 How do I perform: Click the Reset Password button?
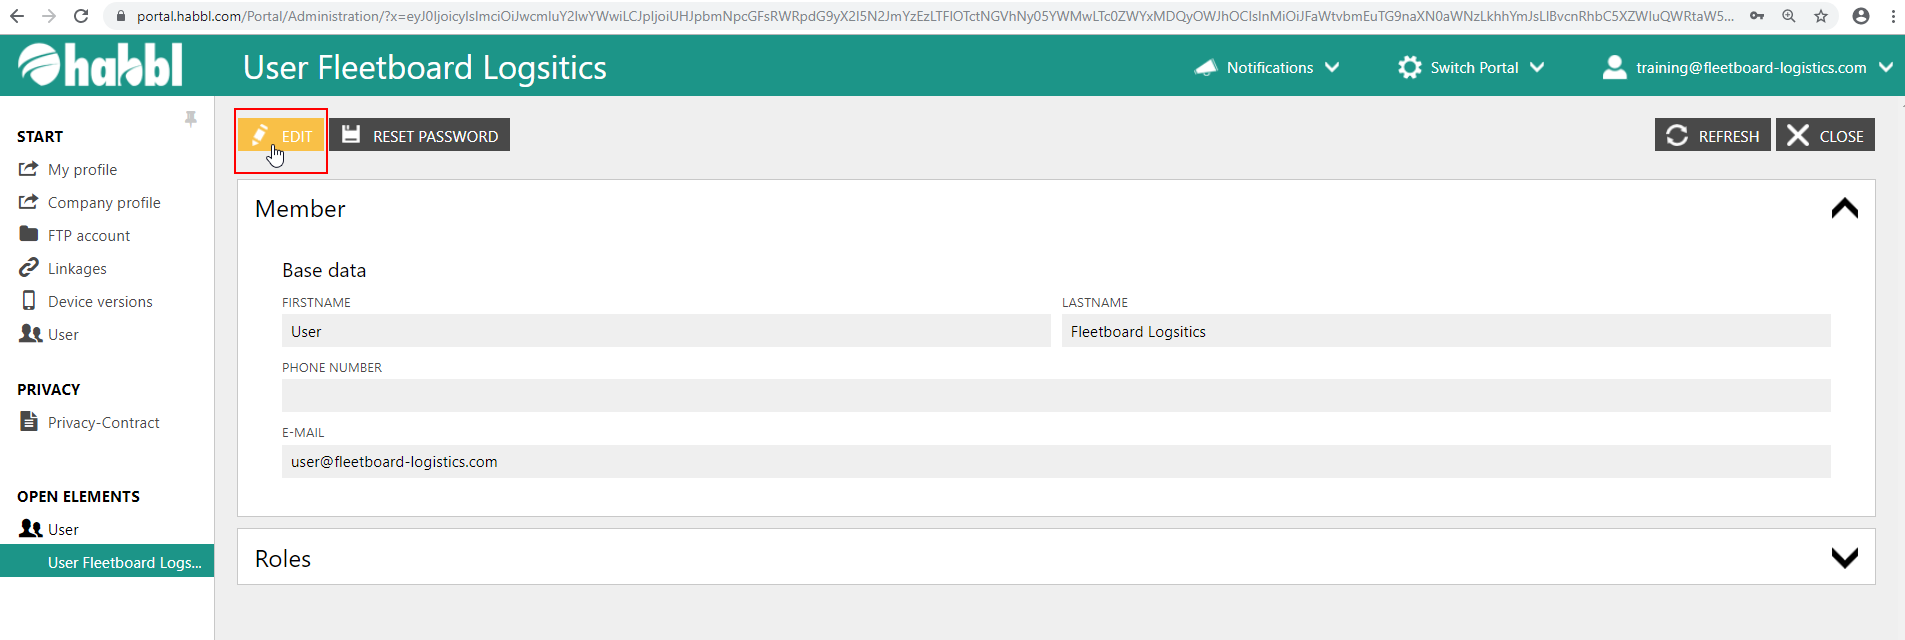click(x=420, y=136)
